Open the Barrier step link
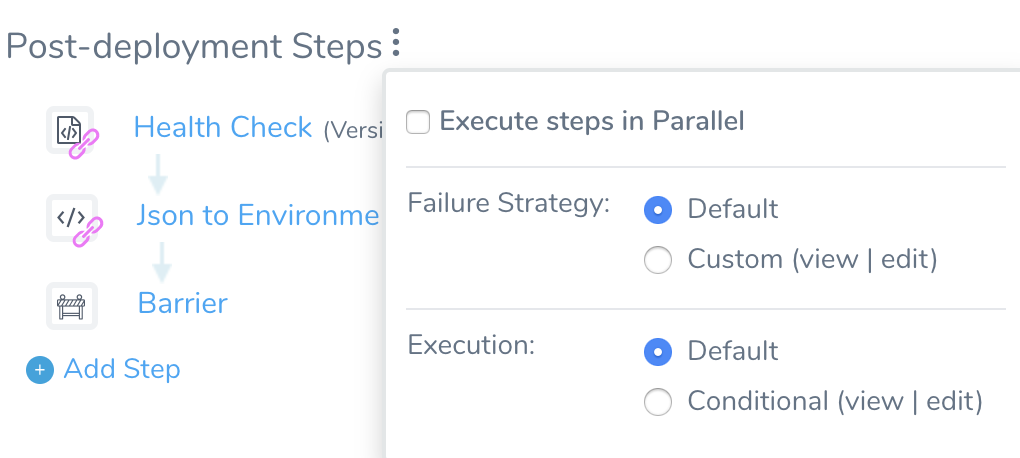The image size is (1020, 458). pyautogui.click(x=183, y=303)
